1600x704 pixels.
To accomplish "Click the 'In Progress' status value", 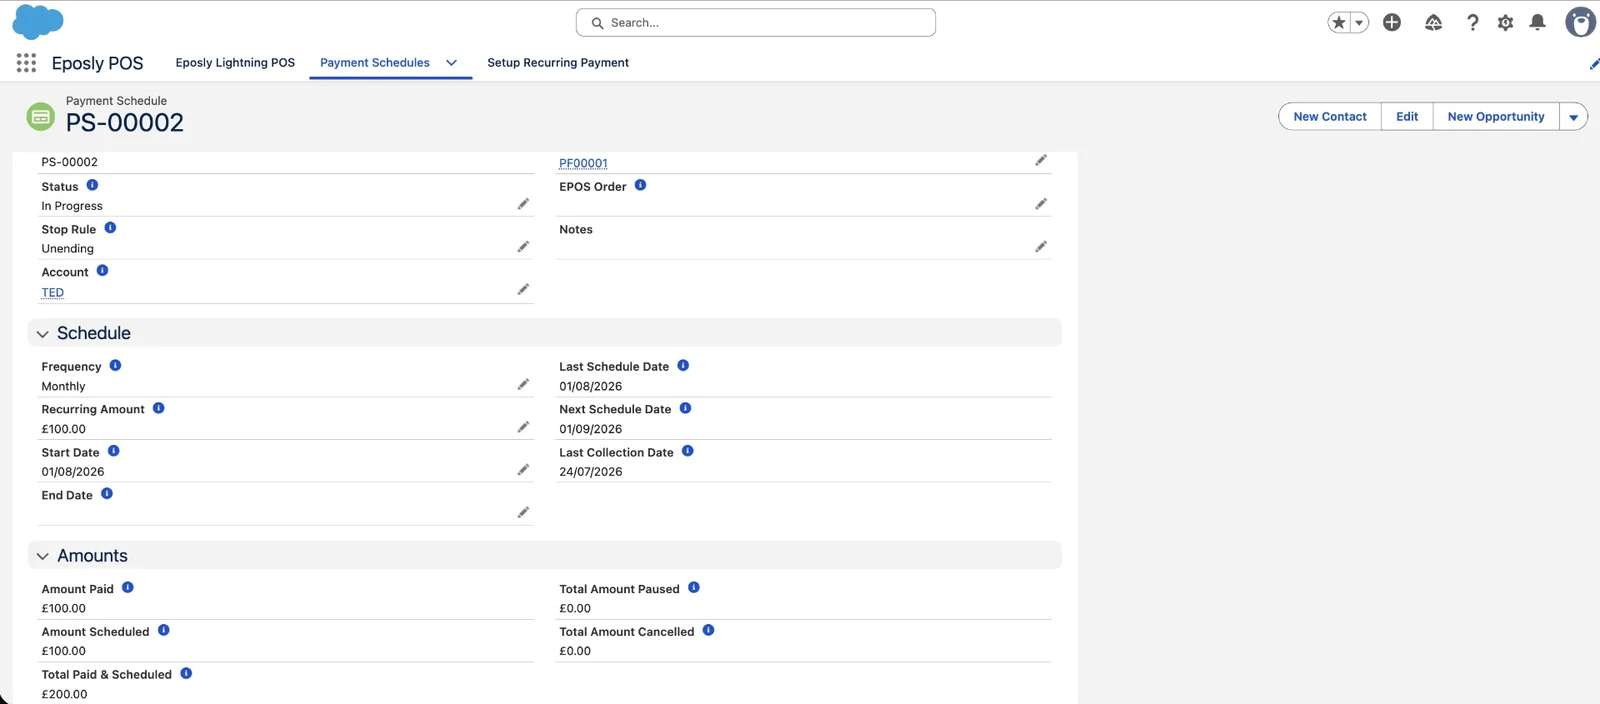I will (x=72, y=206).
